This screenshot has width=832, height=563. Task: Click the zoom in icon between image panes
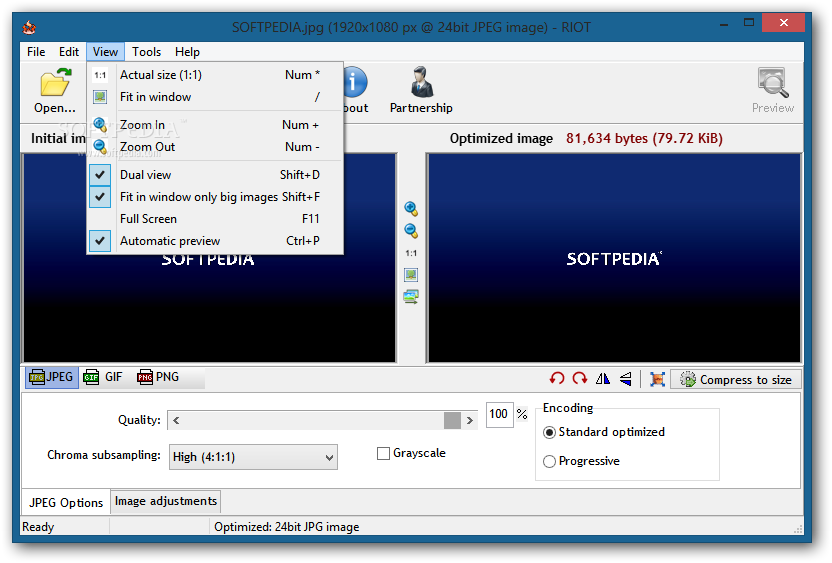pyautogui.click(x=411, y=209)
